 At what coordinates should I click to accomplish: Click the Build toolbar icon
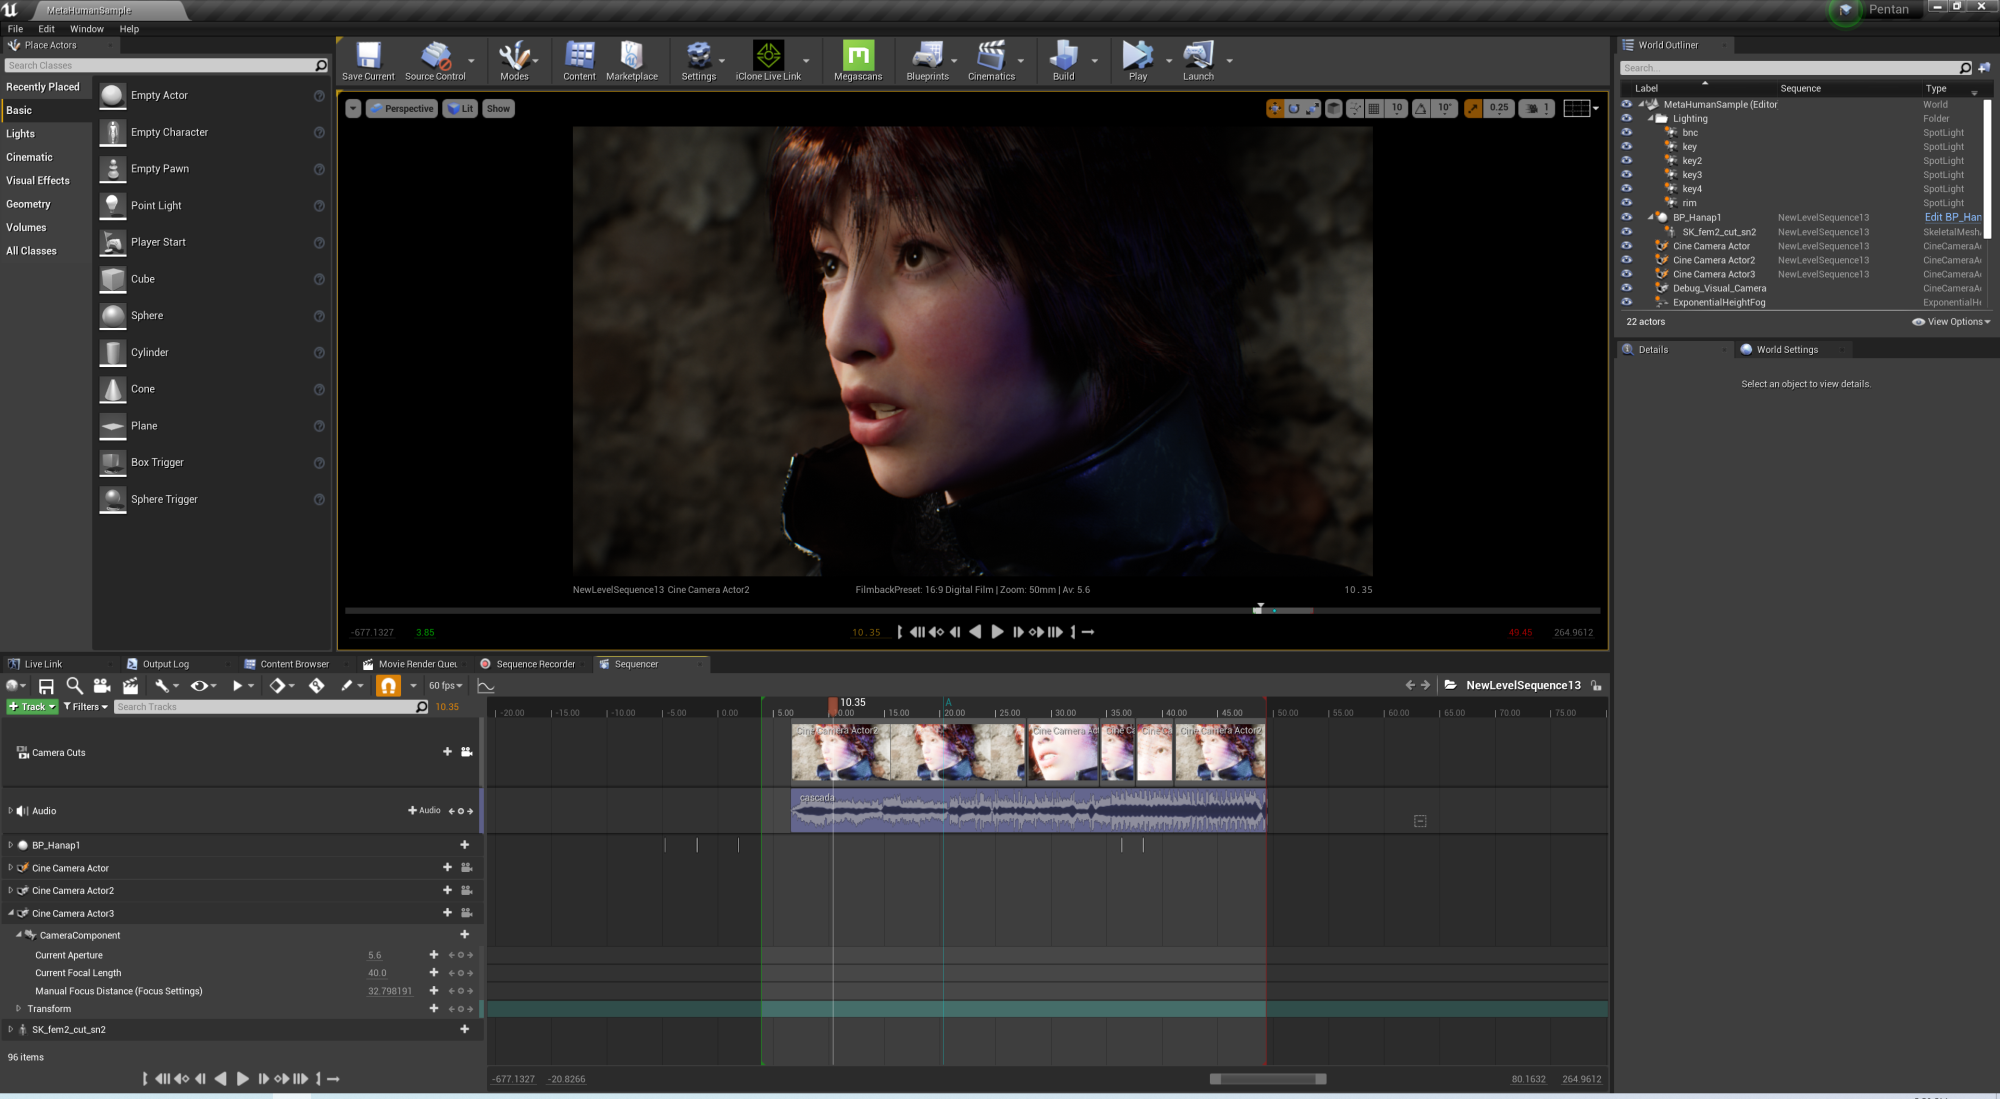click(1063, 60)
